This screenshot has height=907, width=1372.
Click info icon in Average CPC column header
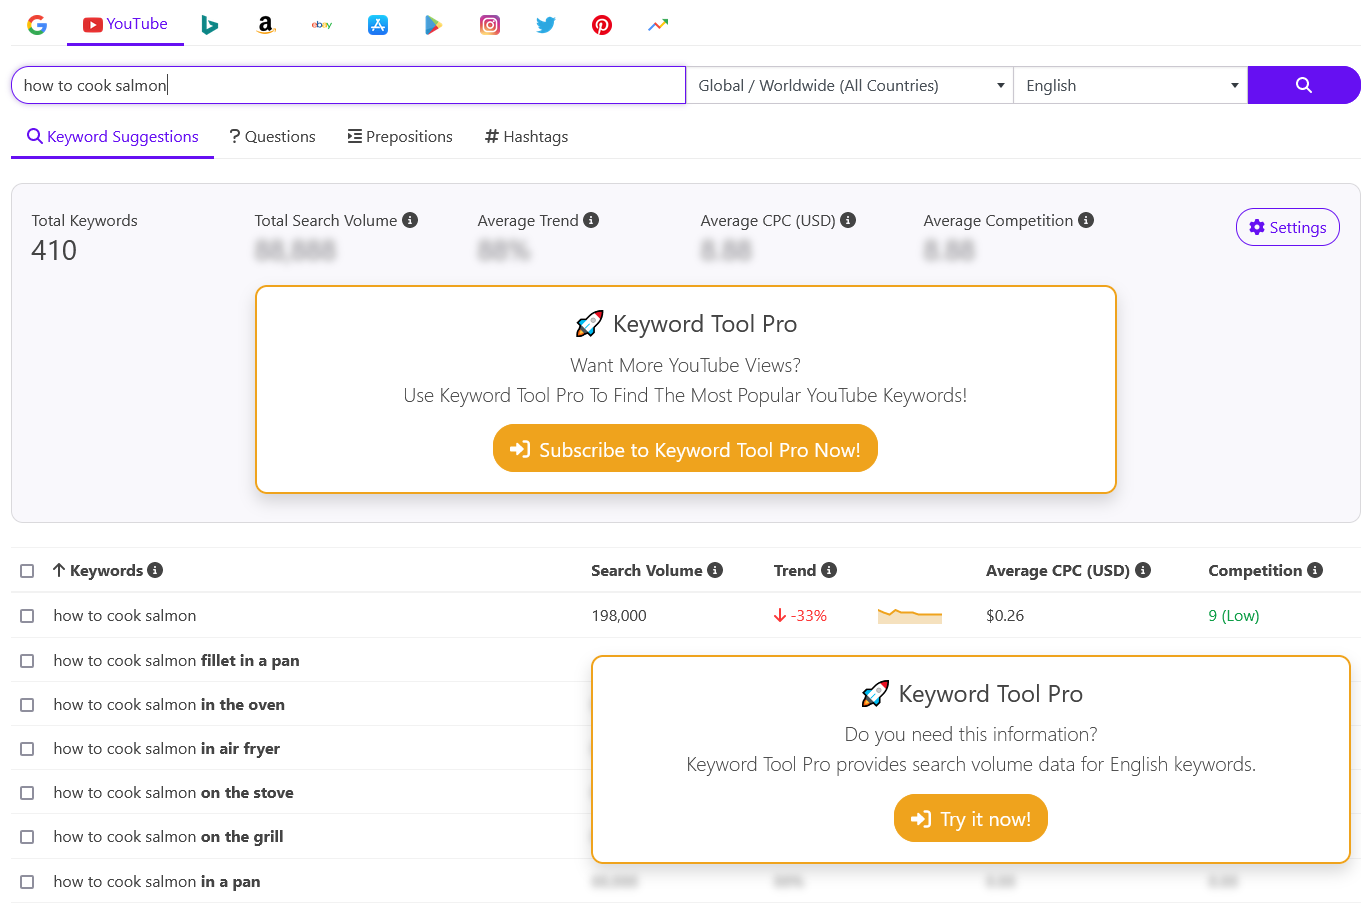[x=1143, y=570]
